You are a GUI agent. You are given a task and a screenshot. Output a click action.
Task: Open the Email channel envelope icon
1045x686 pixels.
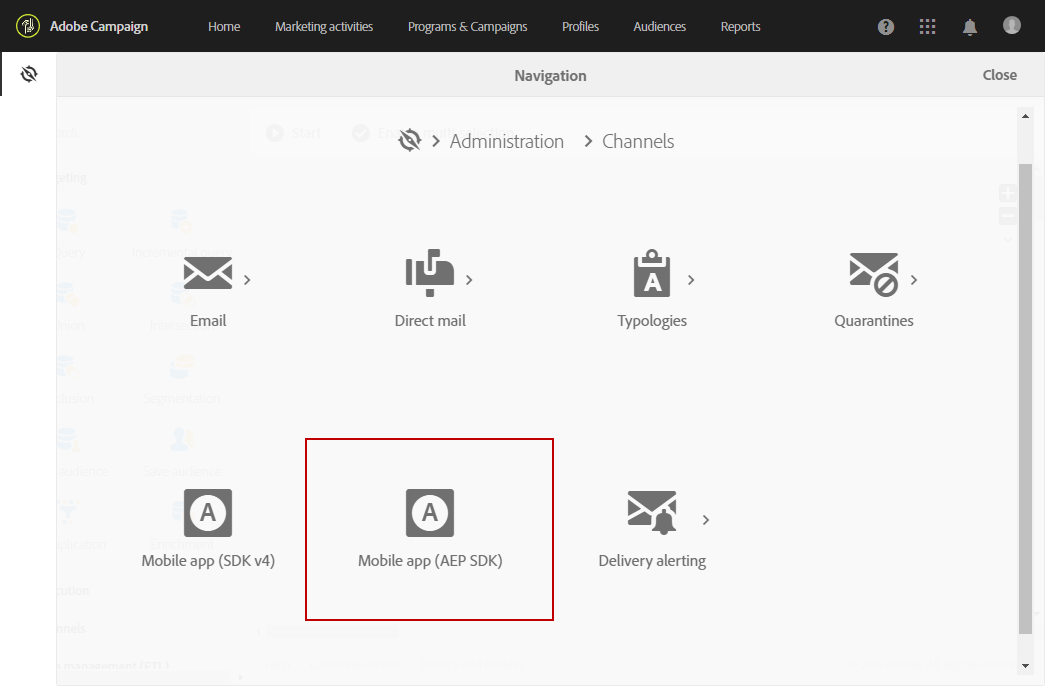pyautogui.click(x=208, y=273)
